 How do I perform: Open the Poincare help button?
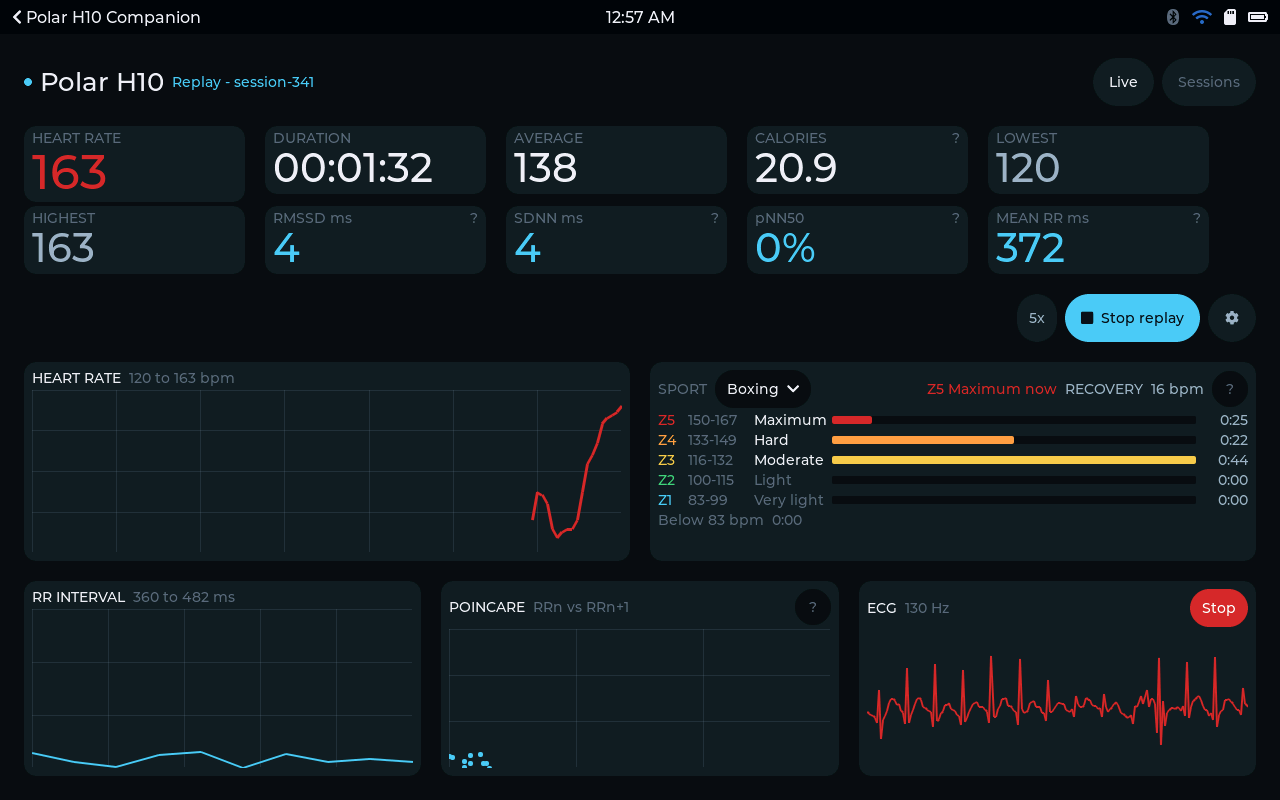click(813, 607)
